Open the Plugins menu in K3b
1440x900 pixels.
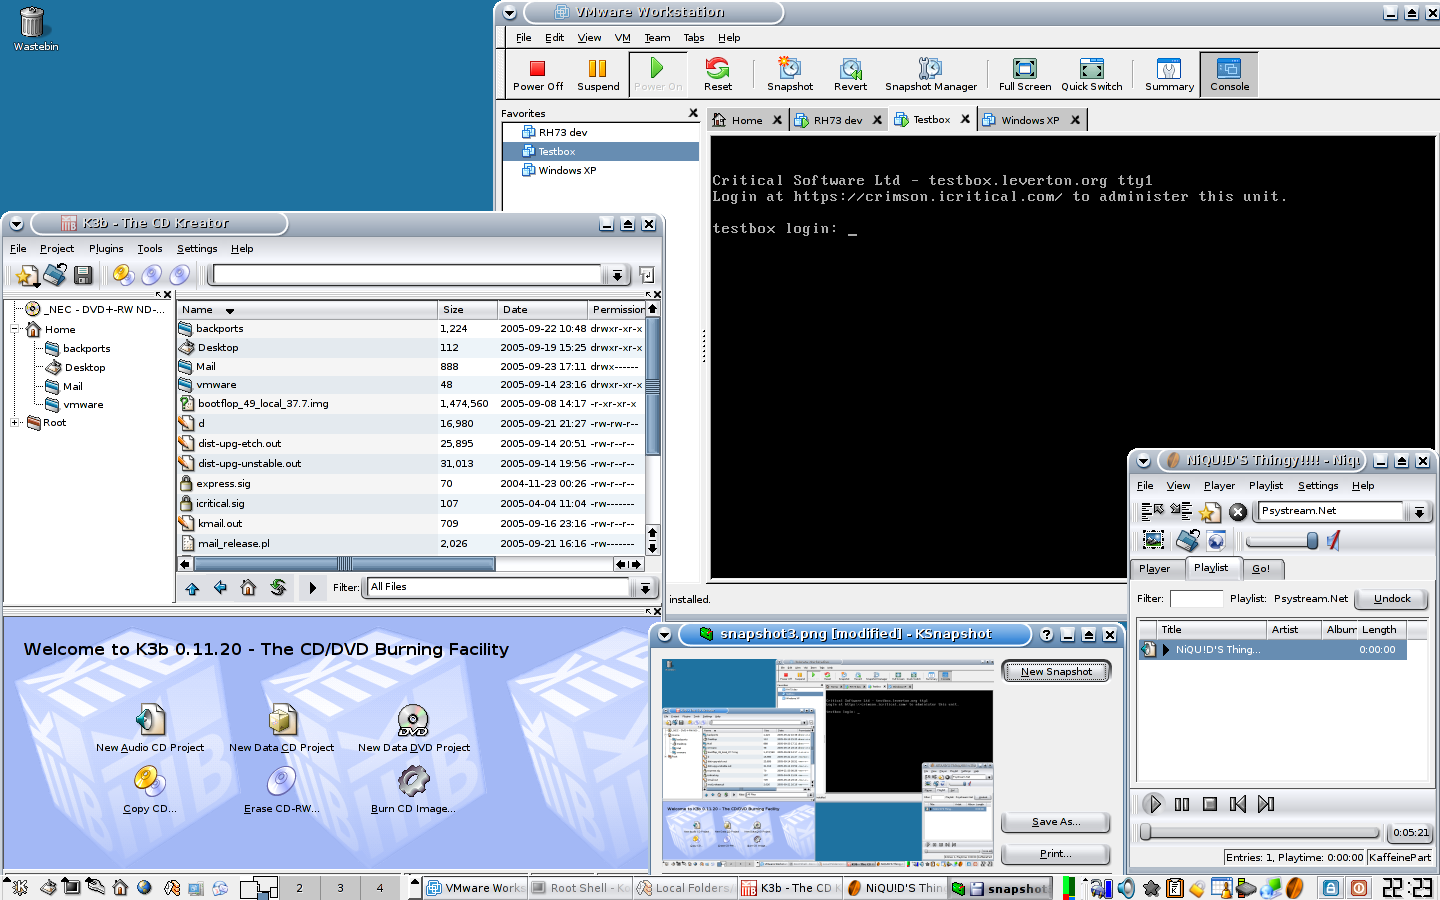pyautogui.click(x=106, y=249)
